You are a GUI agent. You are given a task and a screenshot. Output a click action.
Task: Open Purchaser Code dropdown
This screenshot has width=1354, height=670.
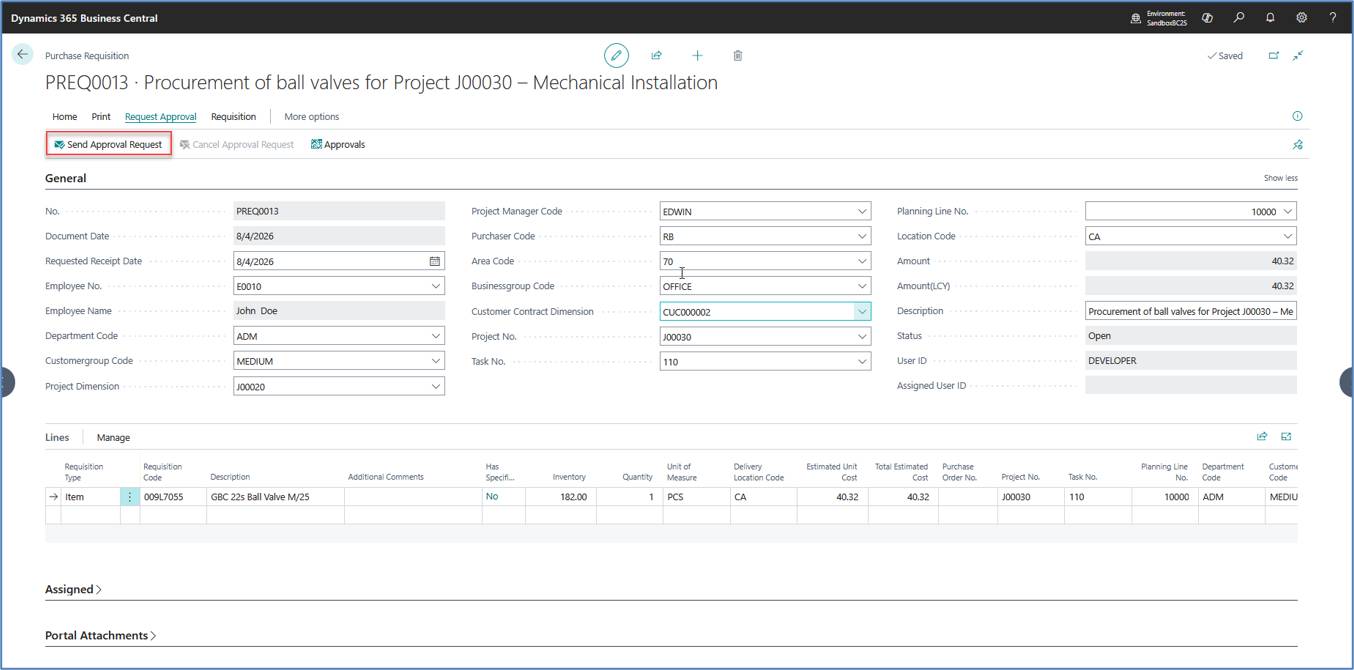862,236
